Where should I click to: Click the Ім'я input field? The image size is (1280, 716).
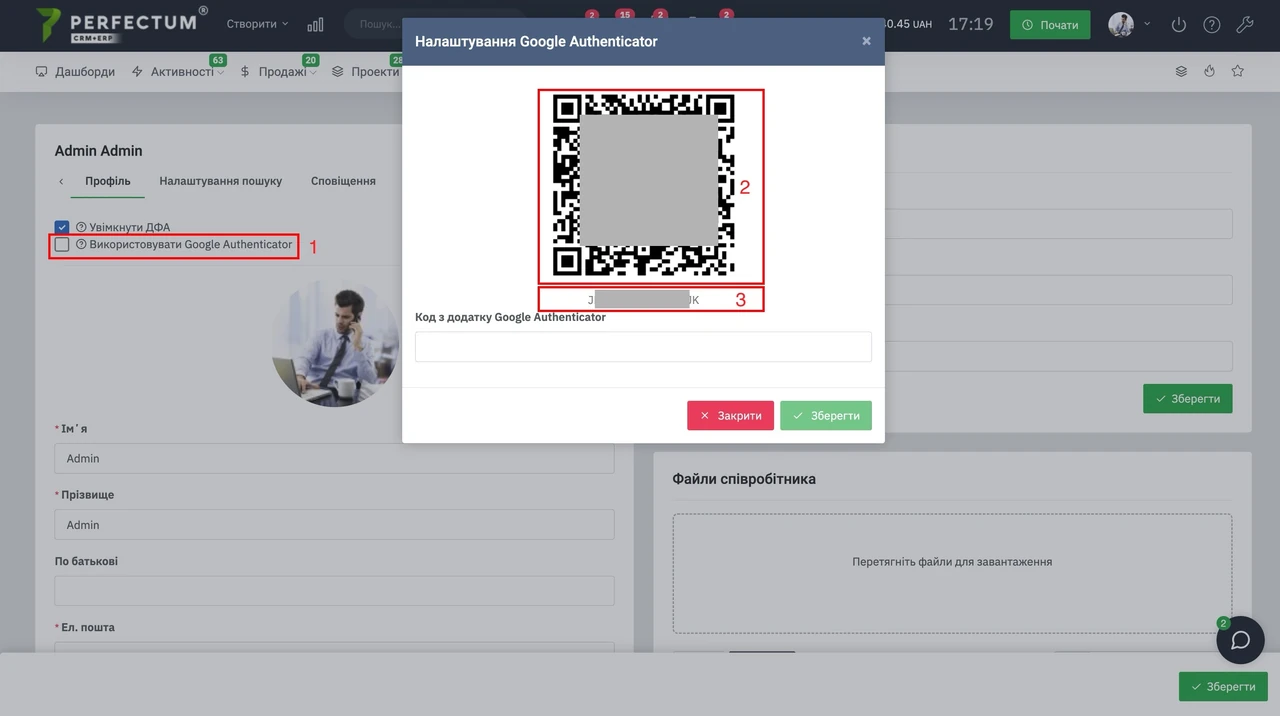pos(334,458)
